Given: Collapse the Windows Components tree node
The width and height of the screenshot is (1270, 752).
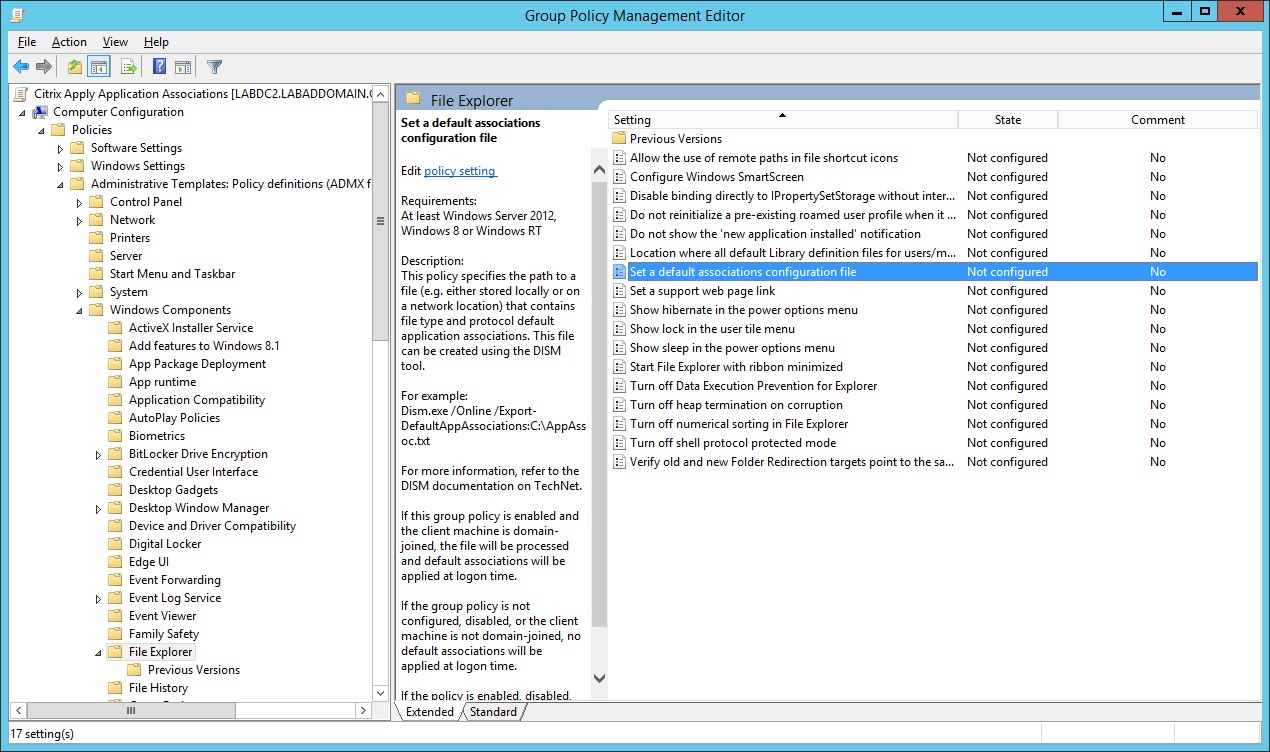Looking at the screenshot, I should (x=80, y=310).
